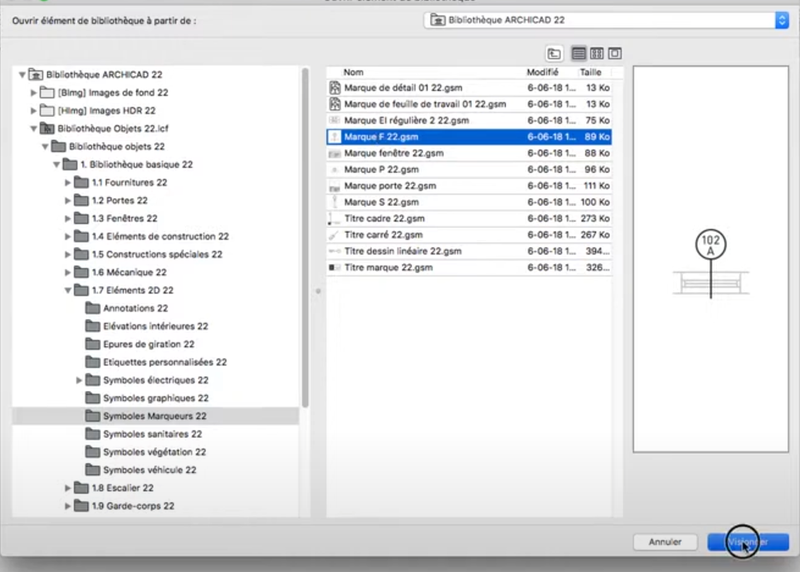
Task: Collapse the Bibliothèque objets 22 folder
Action: (x=45, y=146)
